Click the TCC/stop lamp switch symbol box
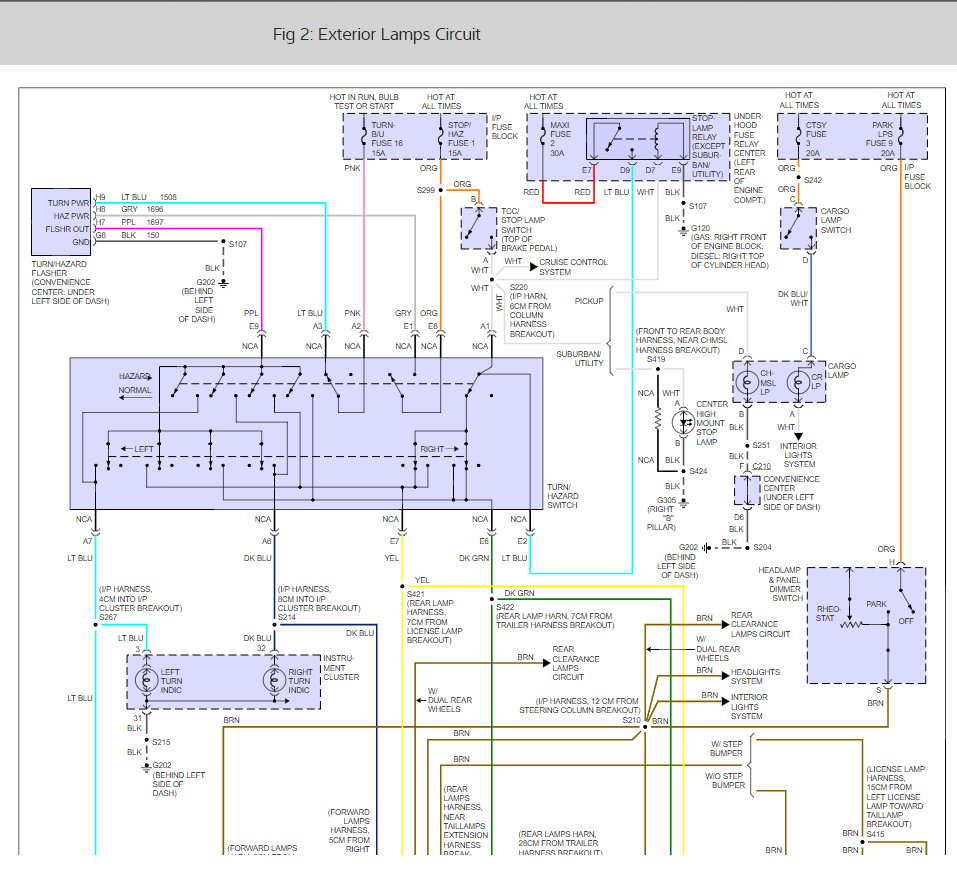The width and height of the screenshot is (957, 871). (x=479, y=228)
